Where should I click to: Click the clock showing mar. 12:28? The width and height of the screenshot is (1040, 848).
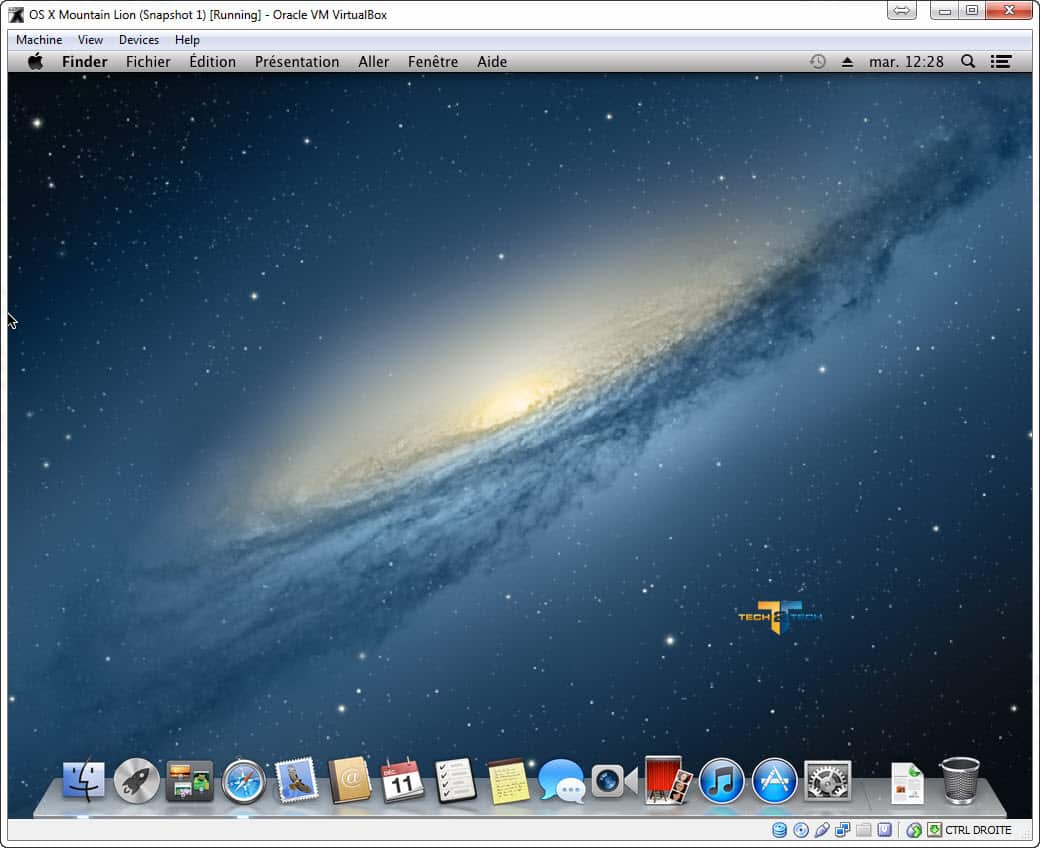[x=906, y=62]
